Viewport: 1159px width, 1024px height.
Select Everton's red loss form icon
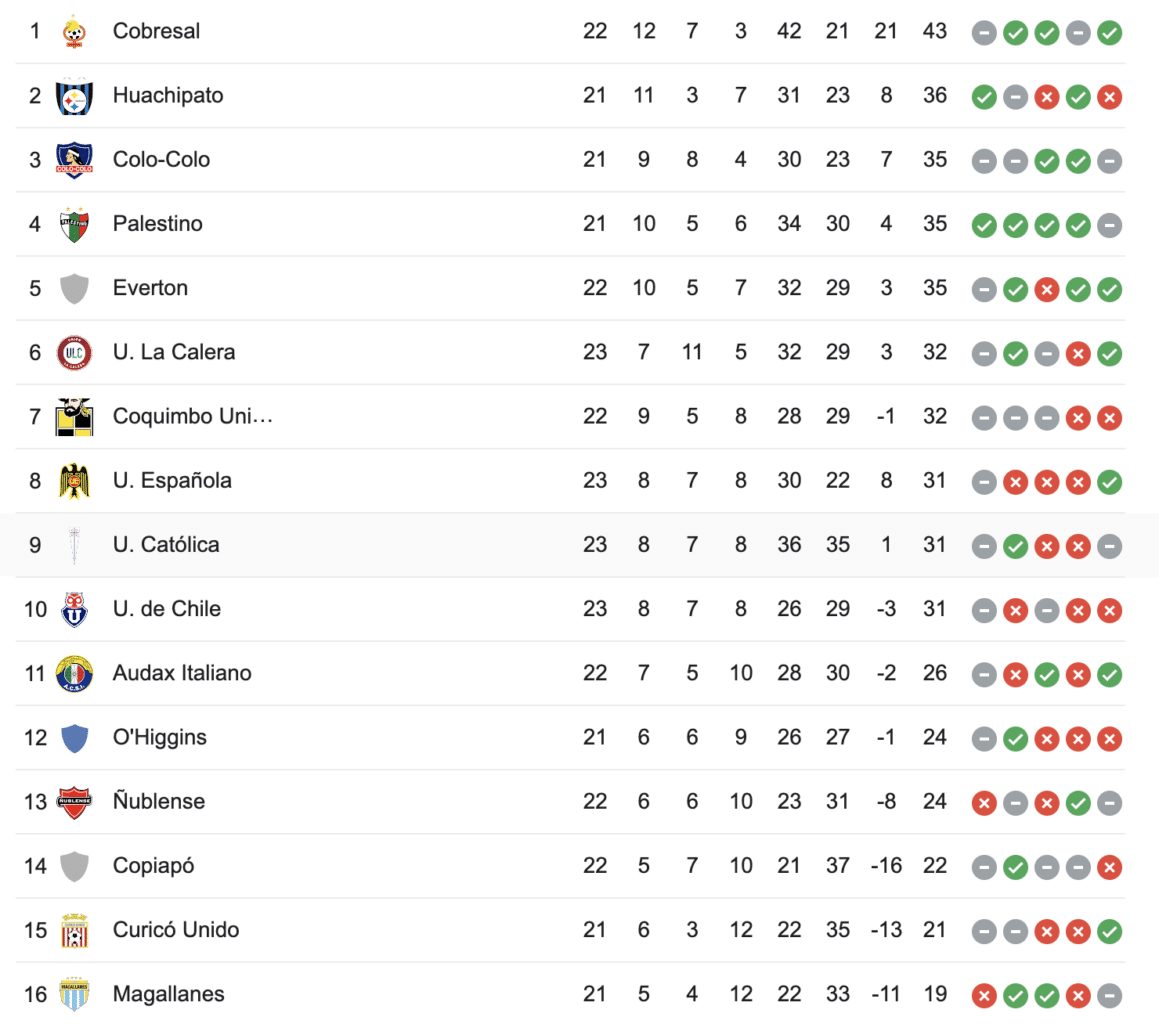tap(1047, 289)
